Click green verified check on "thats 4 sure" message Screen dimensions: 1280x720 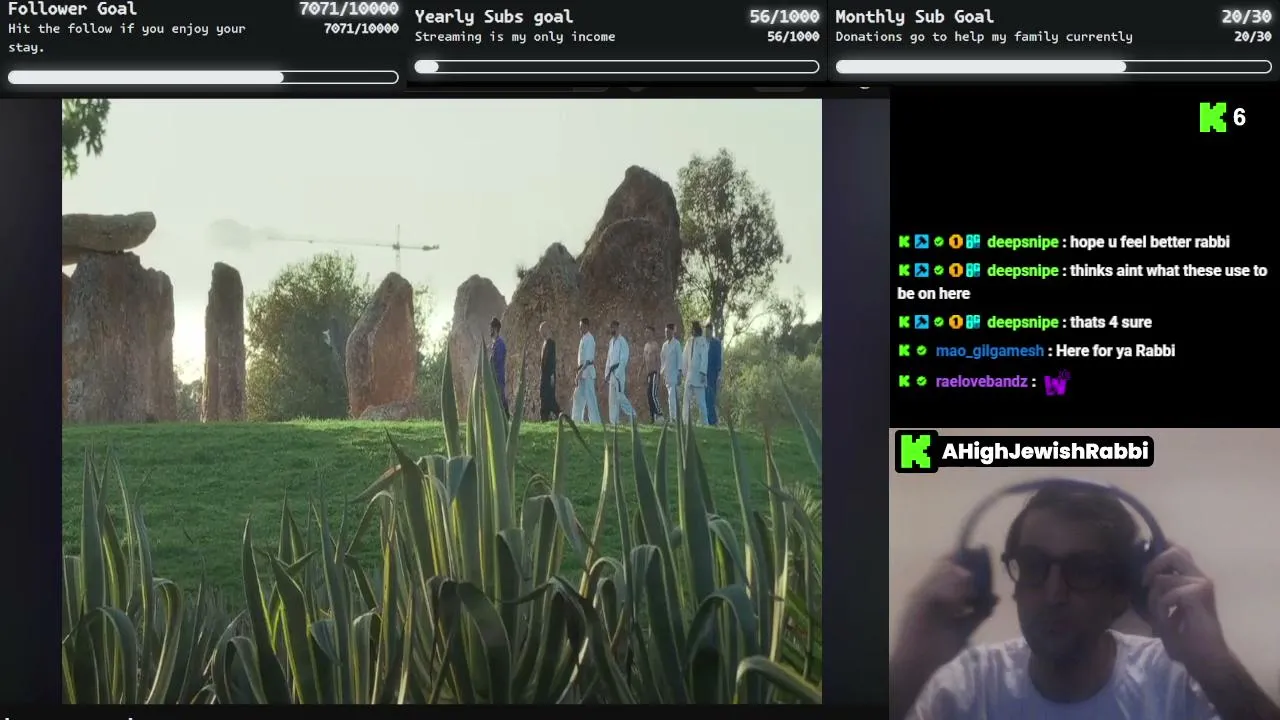pos(938,322)
